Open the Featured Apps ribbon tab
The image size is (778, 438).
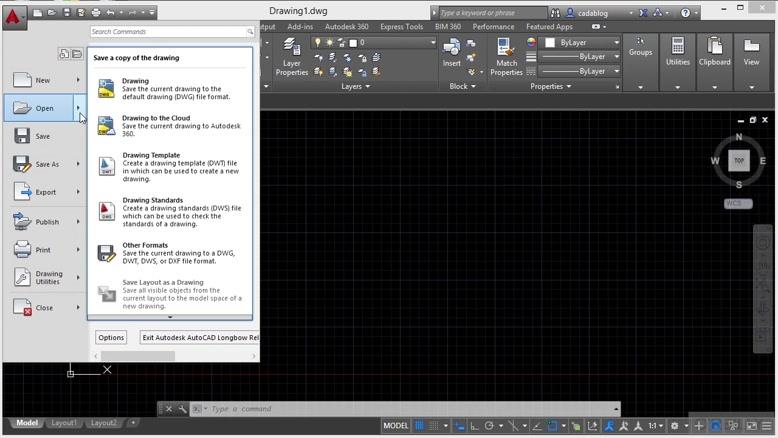coord(549,27)
